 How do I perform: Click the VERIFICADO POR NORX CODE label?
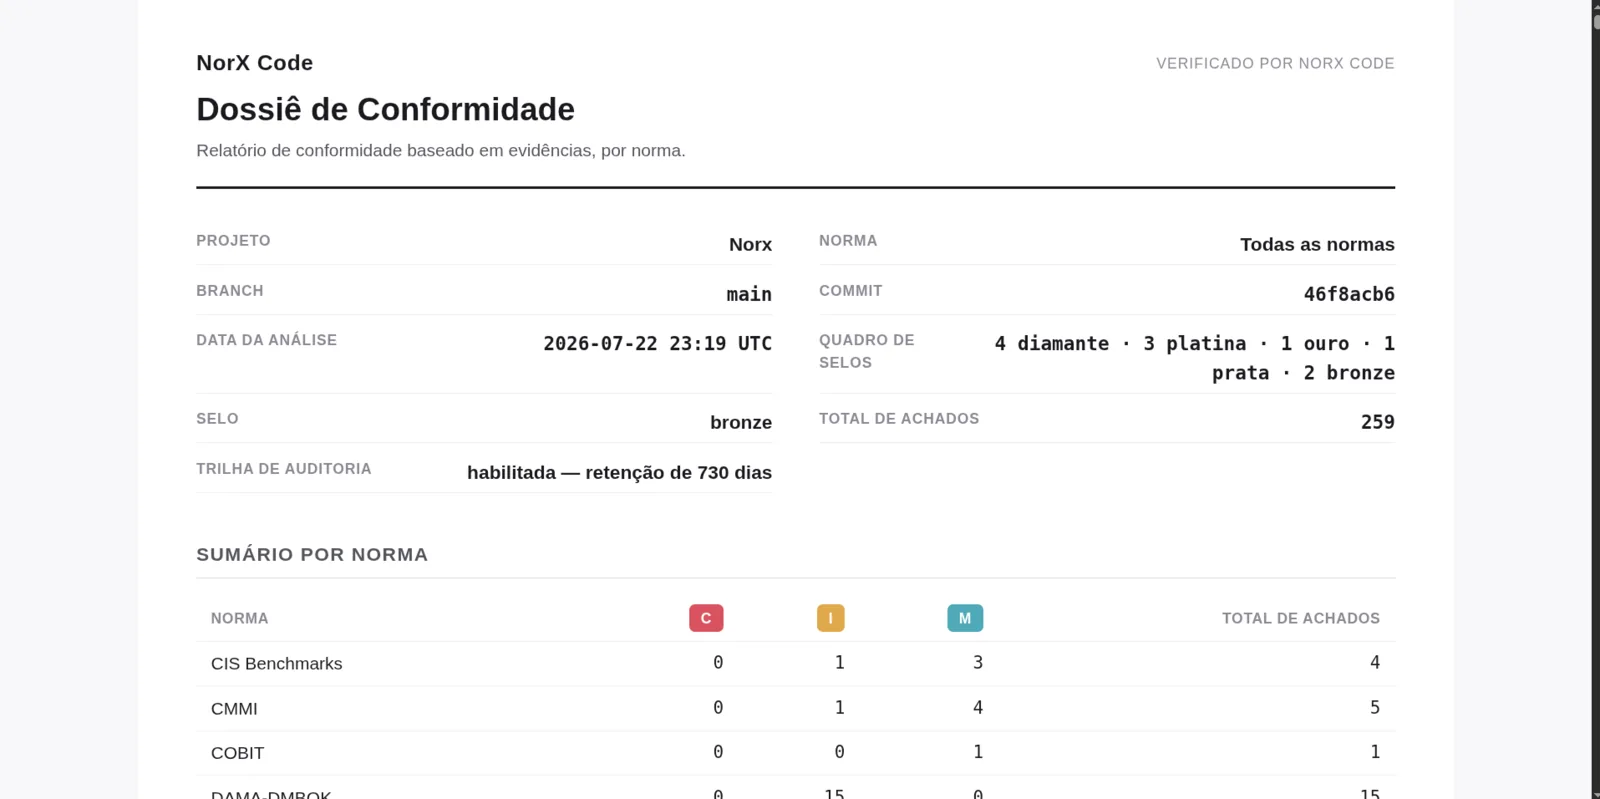tap(1275, 63)
